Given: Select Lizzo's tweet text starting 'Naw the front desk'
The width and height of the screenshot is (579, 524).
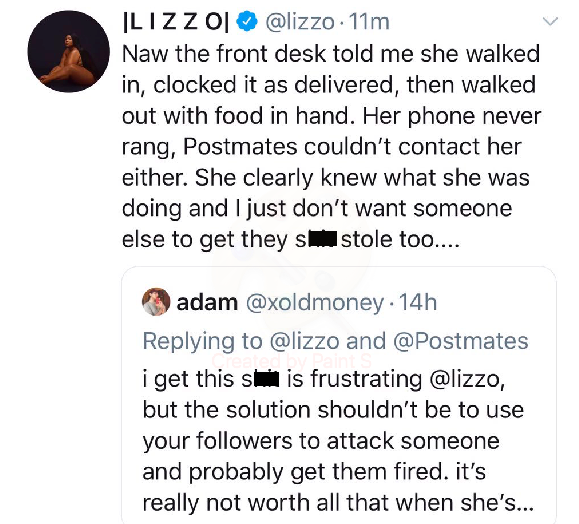Looking at the screenshot, I should pos(331,147).
